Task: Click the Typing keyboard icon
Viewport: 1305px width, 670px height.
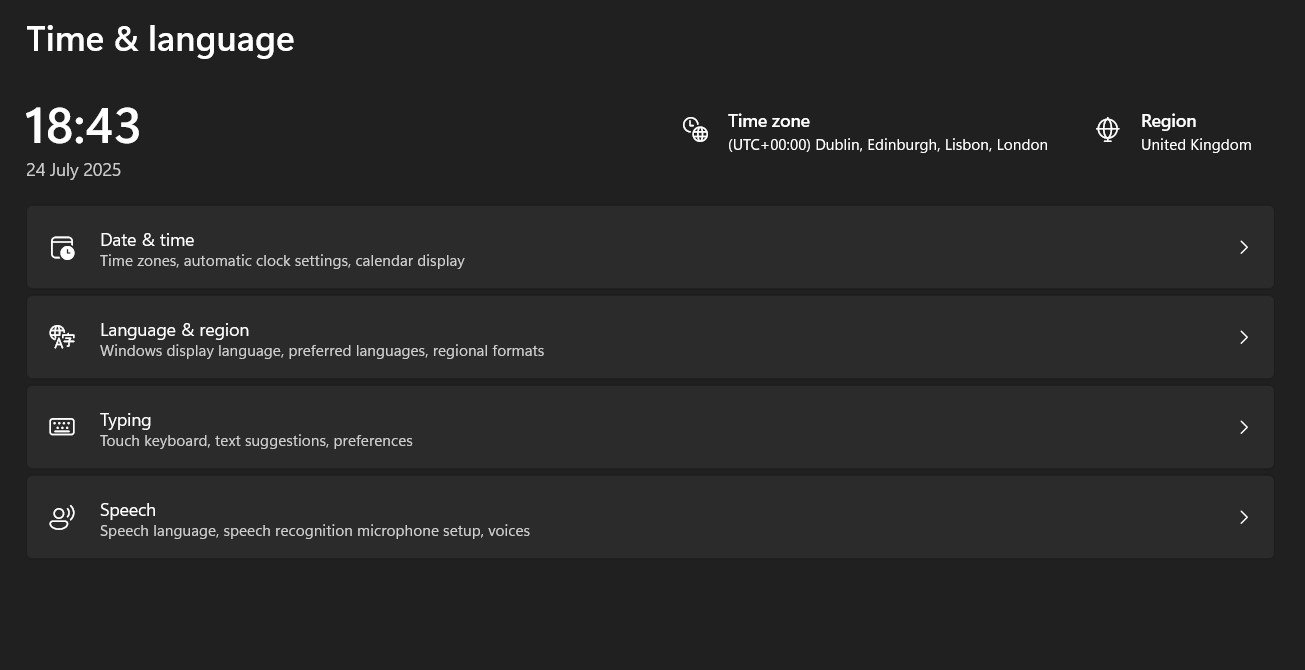Action: (x=62, y=427)
